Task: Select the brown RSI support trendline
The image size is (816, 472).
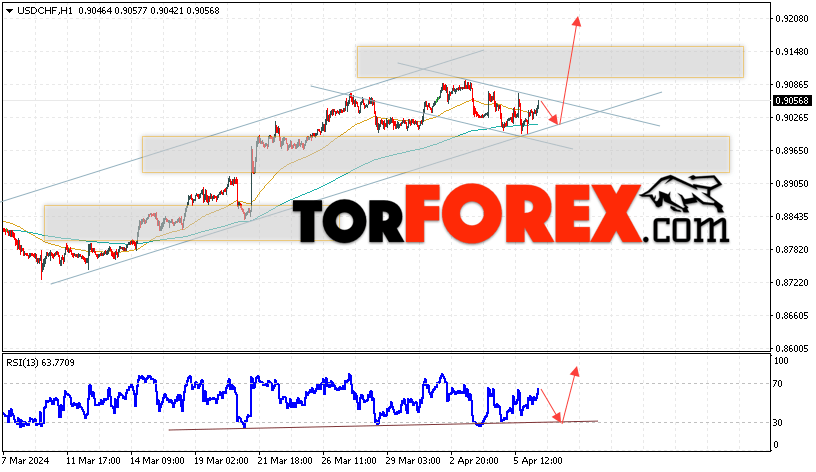Action: [x=384, y=426]
